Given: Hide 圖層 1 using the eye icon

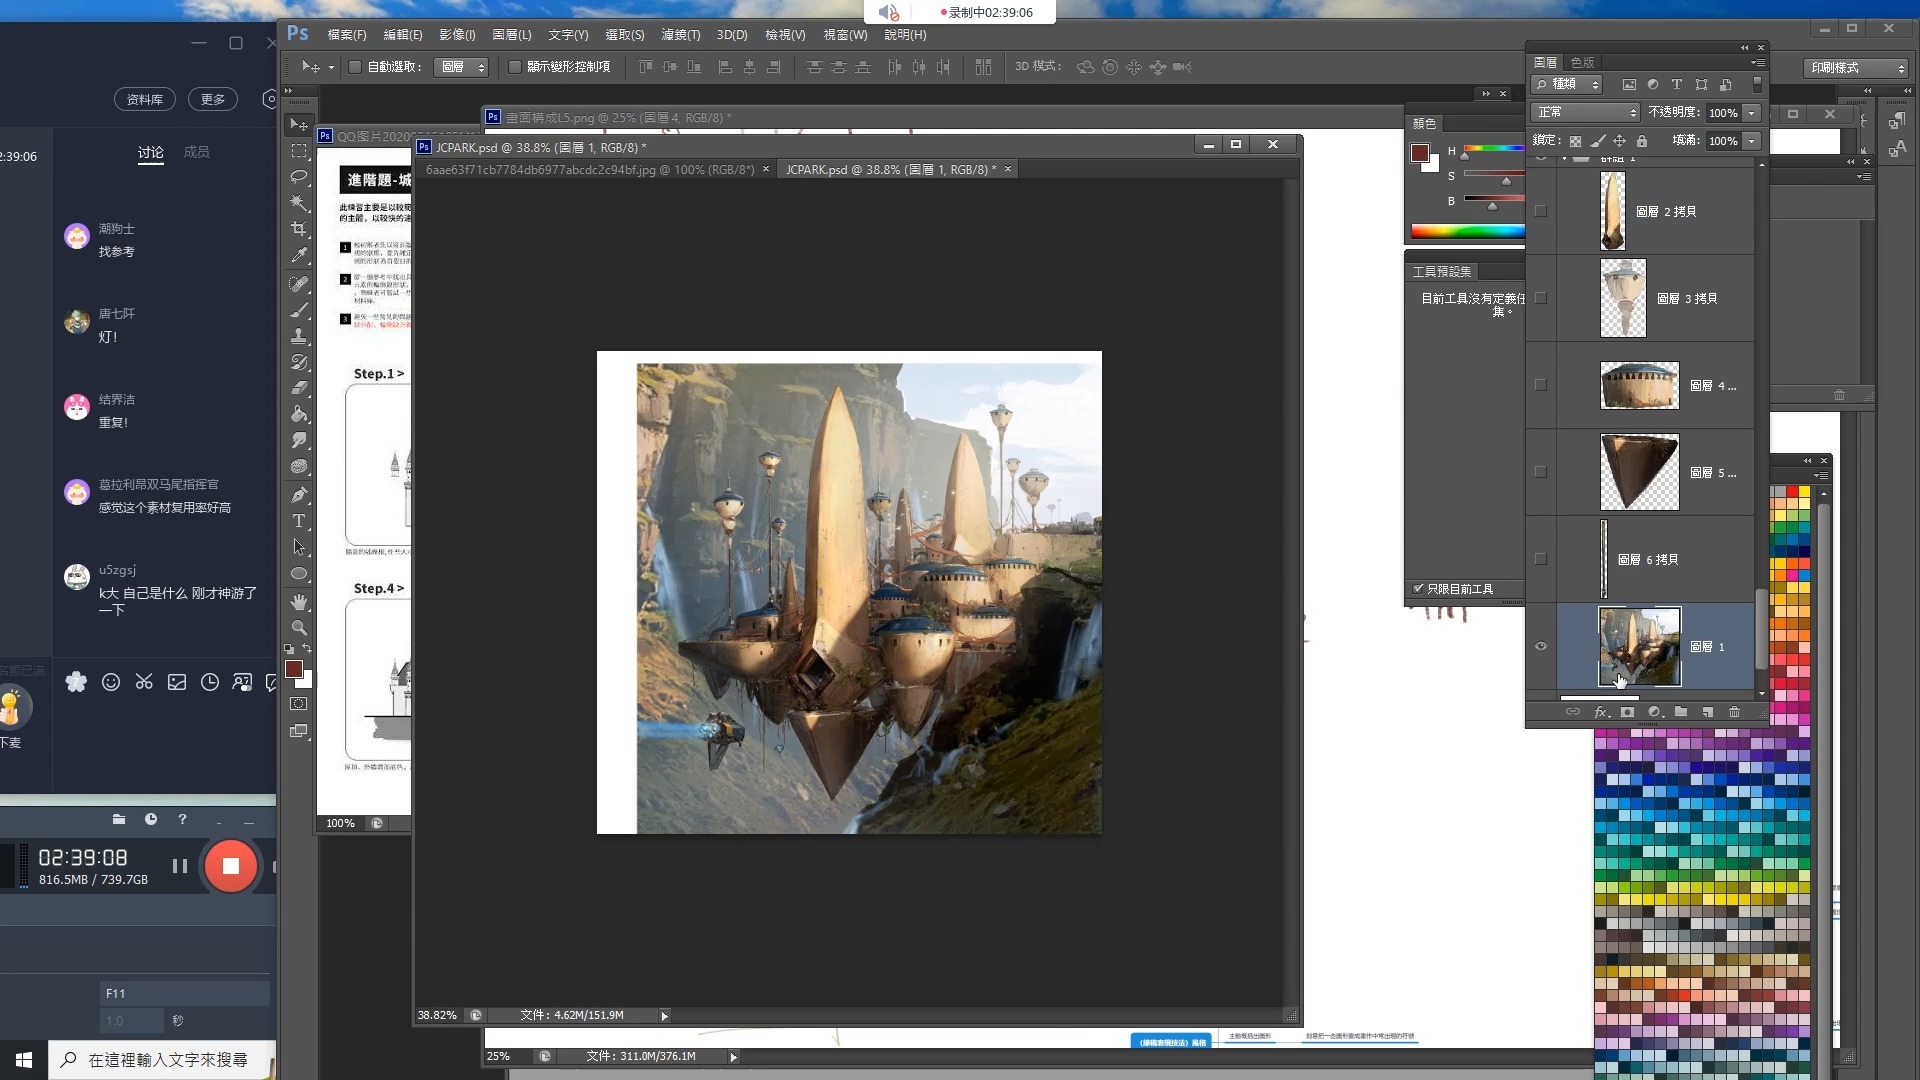Looking at the screenshot, I should [x=1541, y=646].
